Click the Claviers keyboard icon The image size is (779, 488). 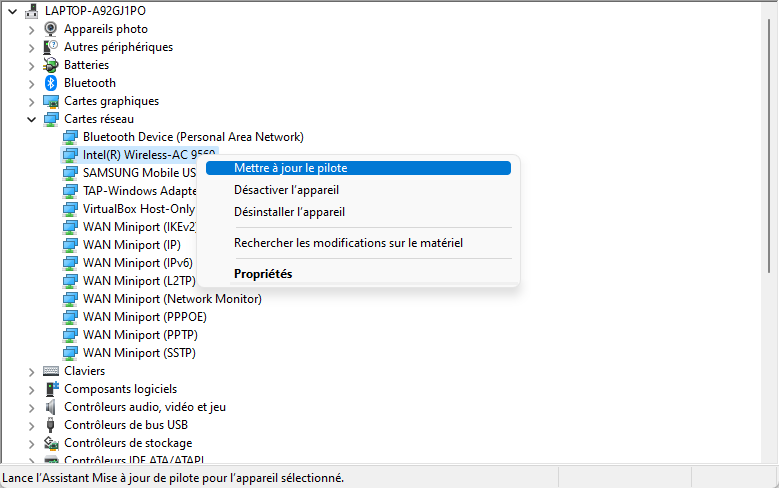point(51,371)
